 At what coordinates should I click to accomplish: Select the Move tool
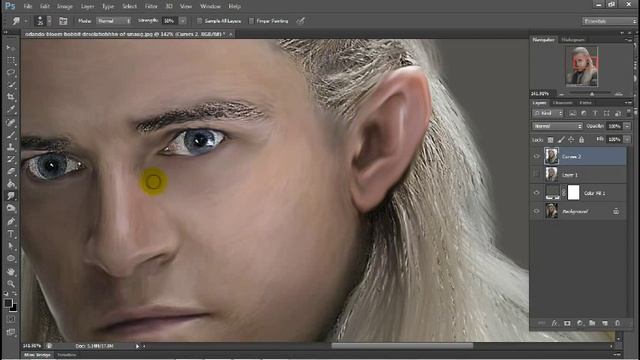click(x=11, y=48)
